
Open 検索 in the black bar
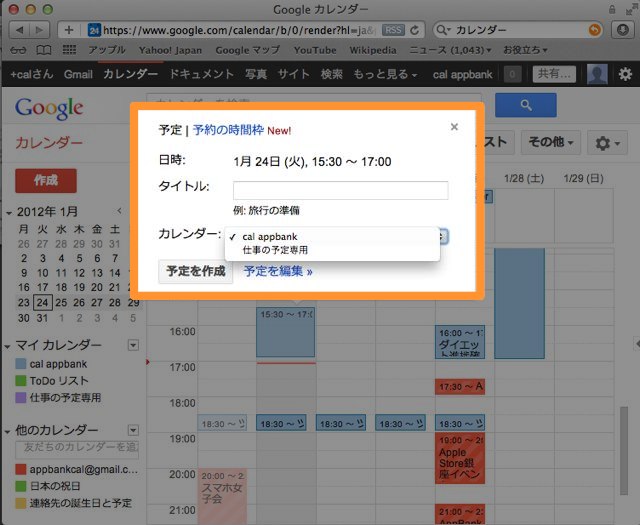331,74
